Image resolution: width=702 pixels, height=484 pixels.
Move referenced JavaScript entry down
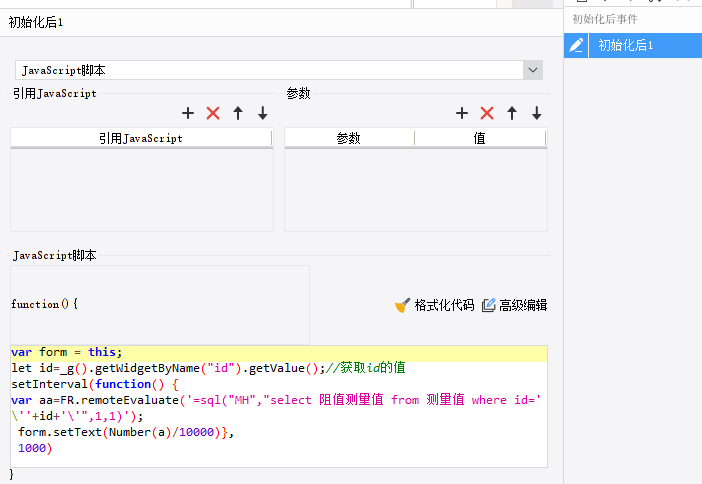coord(263,114)
